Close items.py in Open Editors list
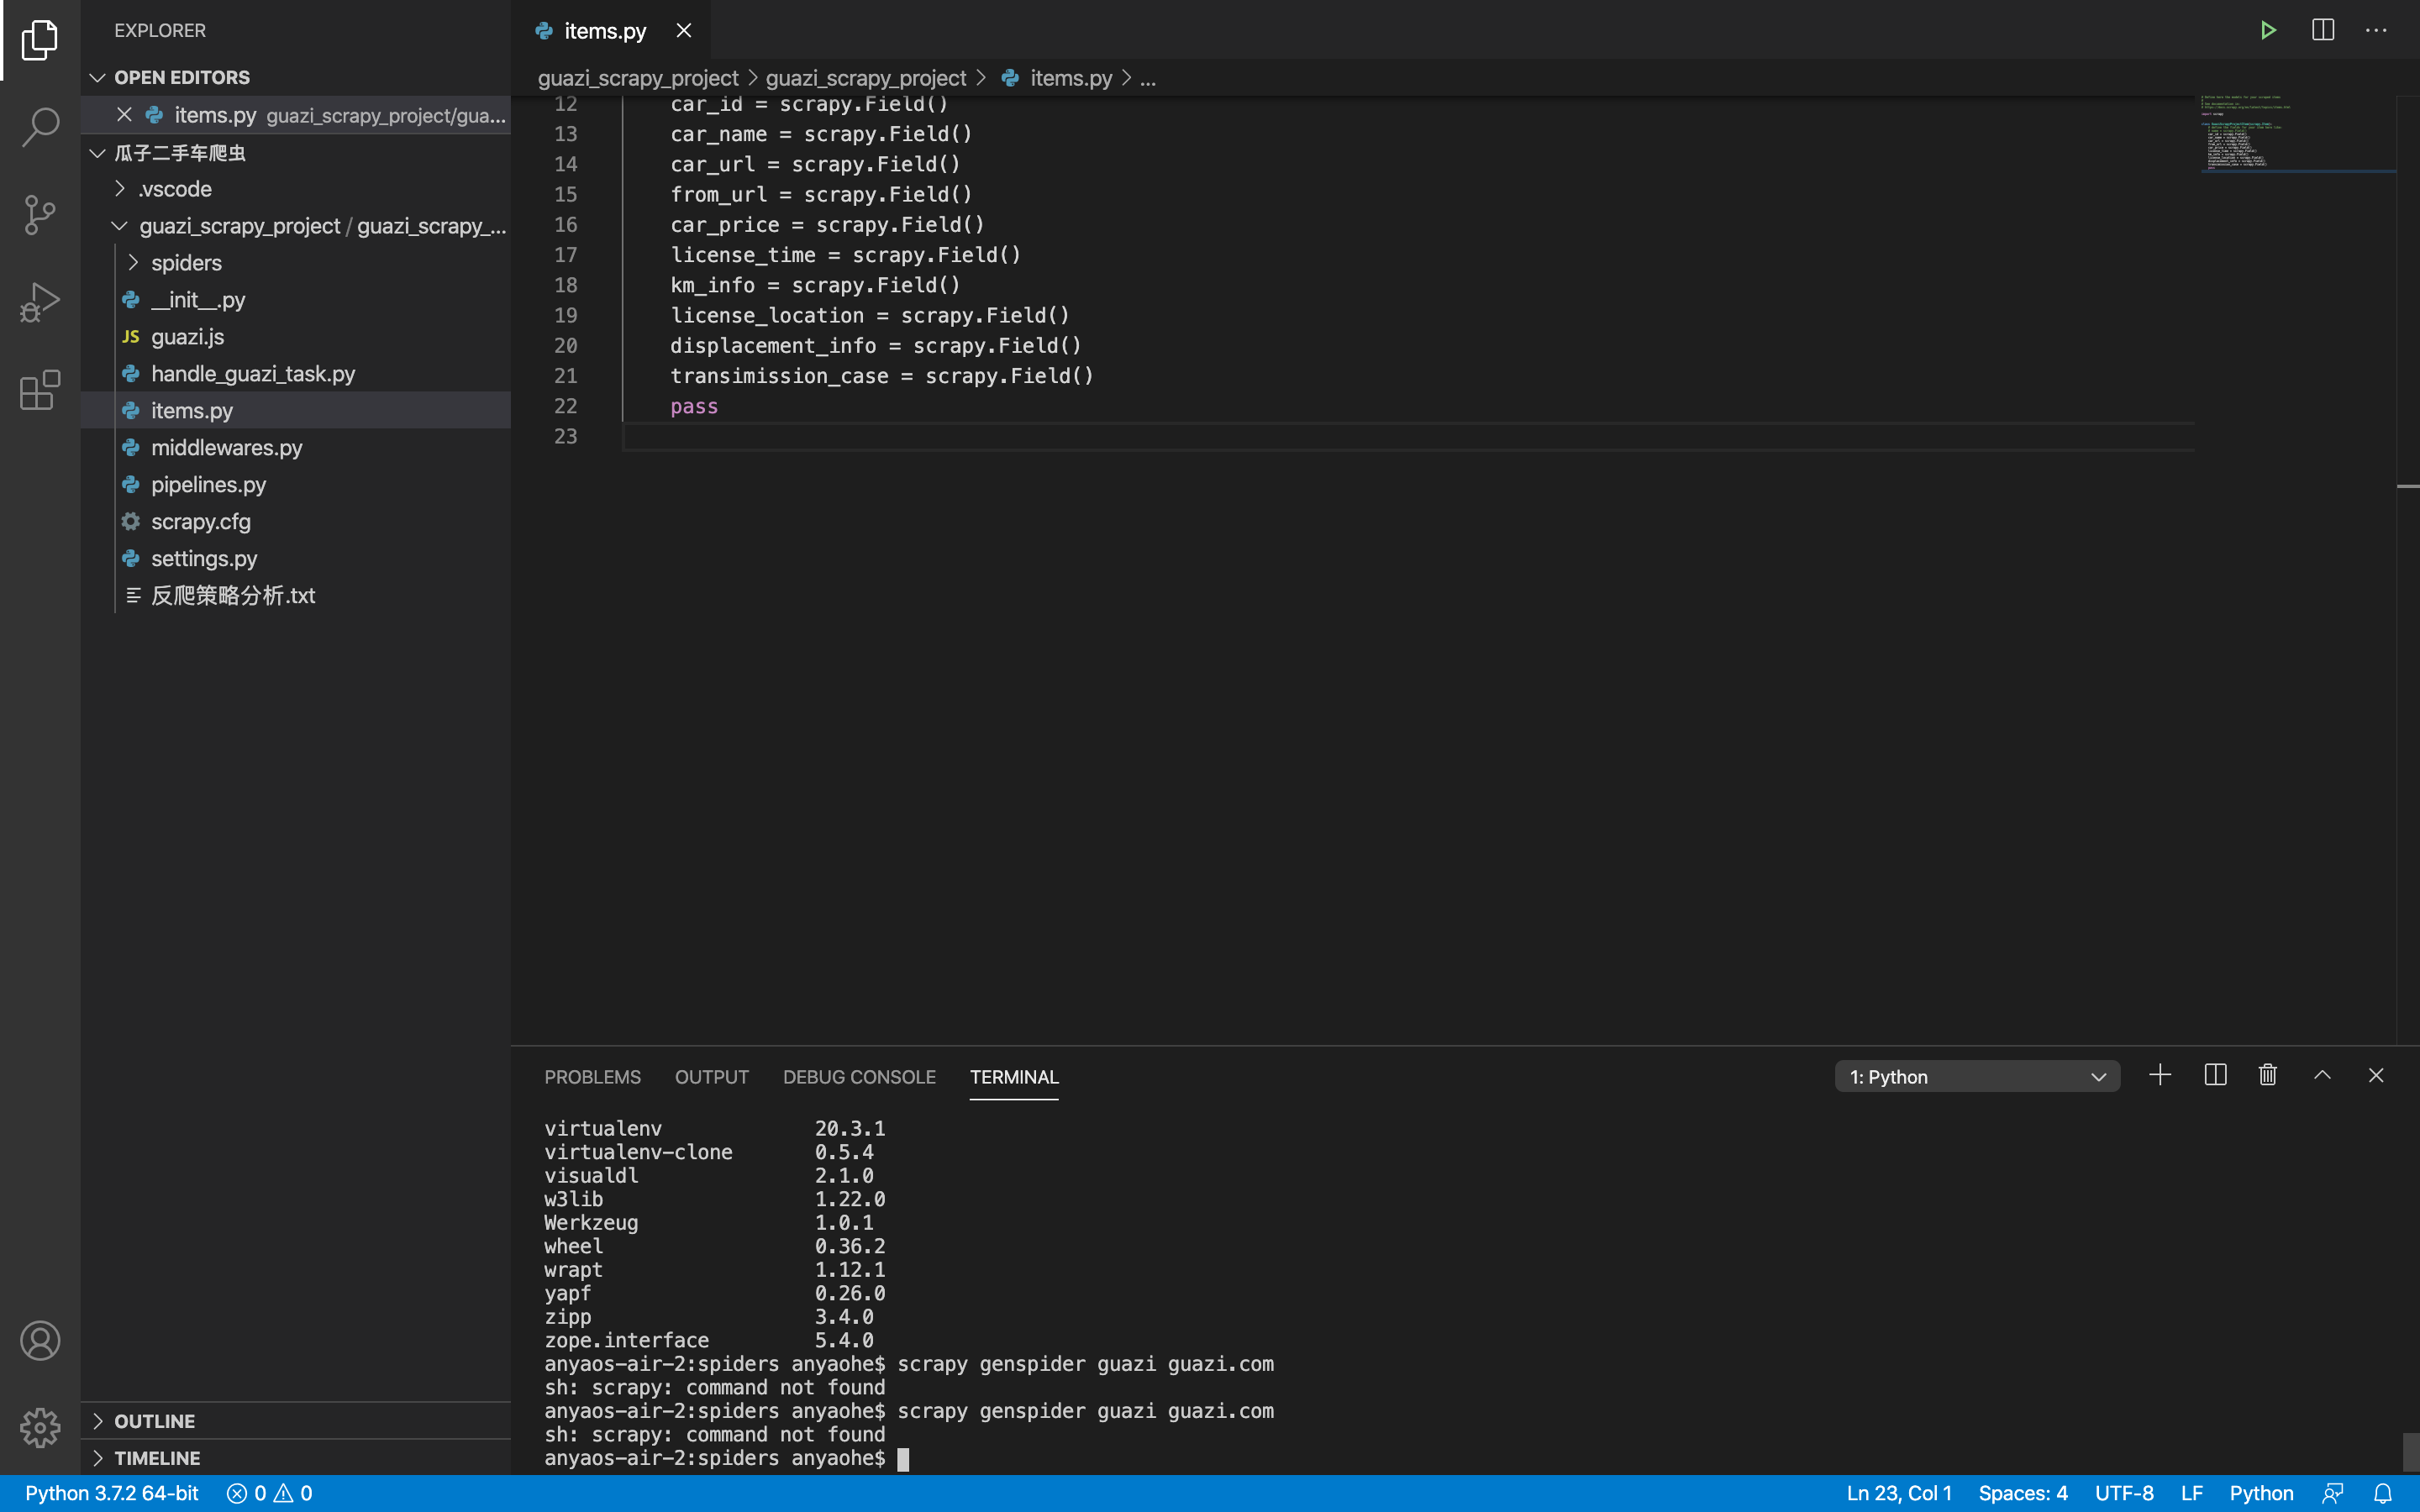Image resolution: width=2420 pixels, height=1512 pixels. (124, 115)
